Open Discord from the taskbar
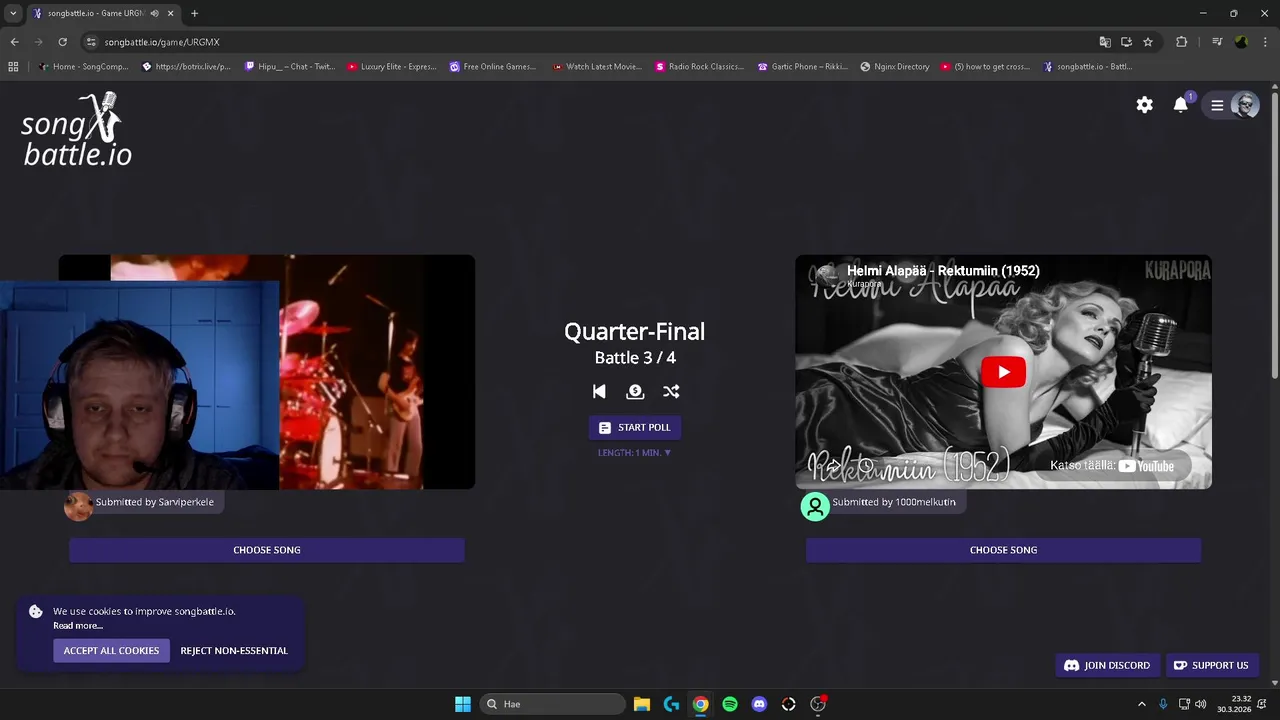Viewport: 1280px width, 720px height. pos(759,704)
